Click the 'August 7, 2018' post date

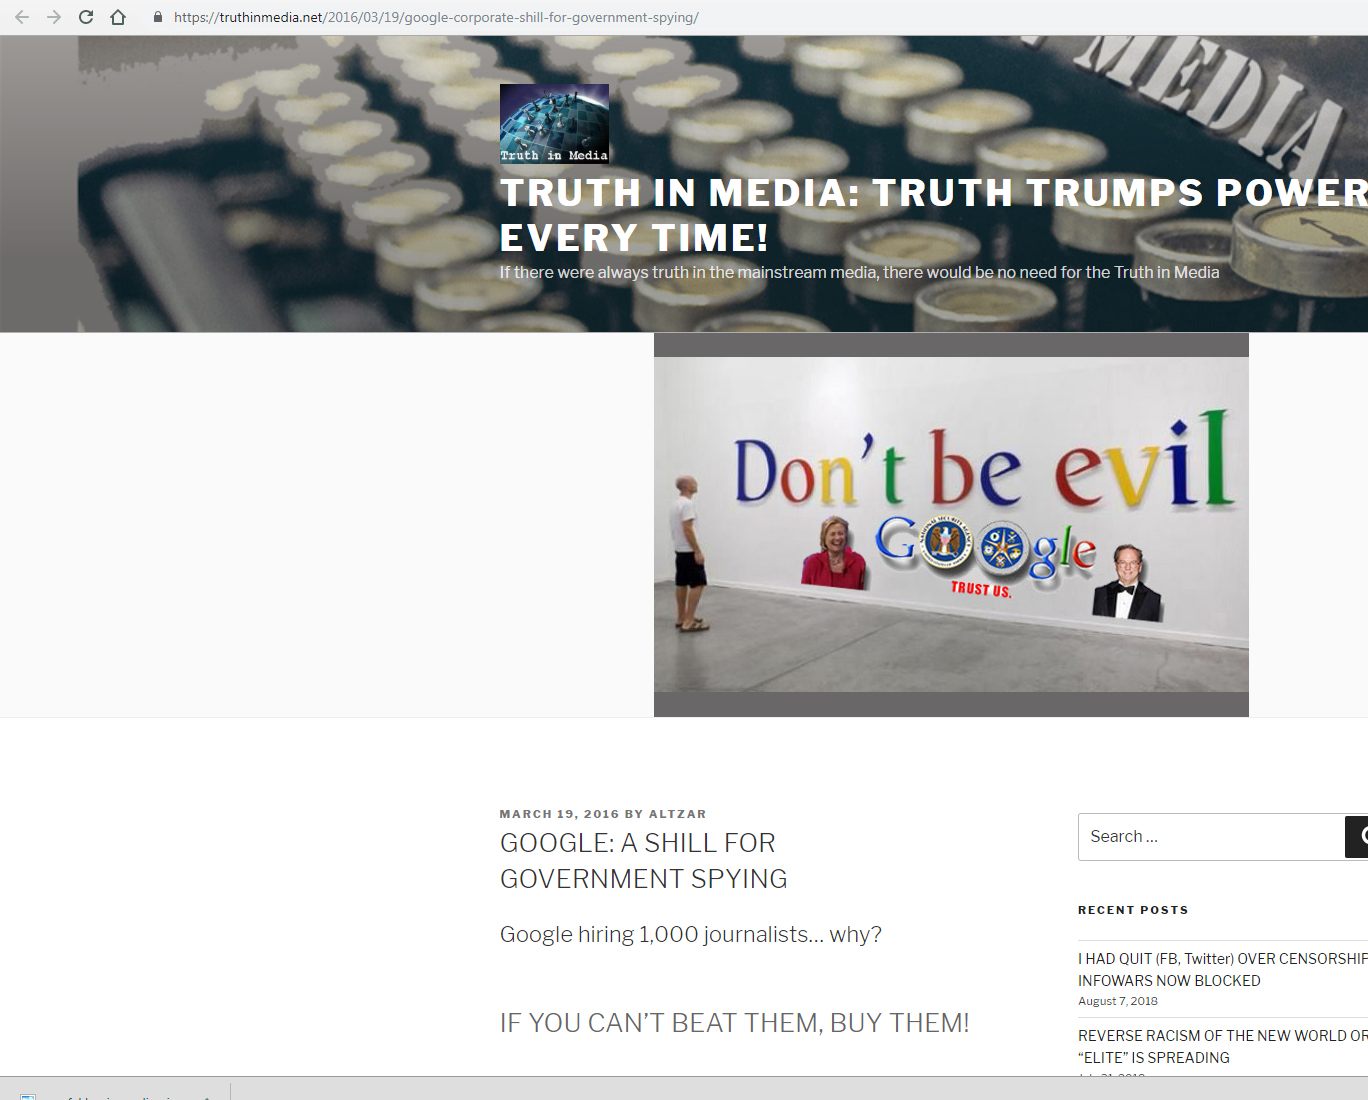coord(1118,1001)
